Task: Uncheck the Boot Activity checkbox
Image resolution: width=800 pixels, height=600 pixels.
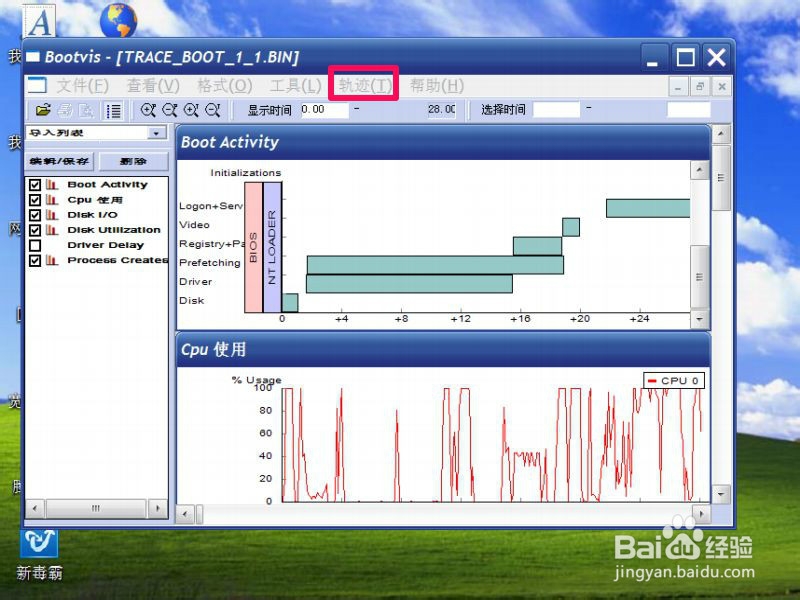Action: point(35,185)
